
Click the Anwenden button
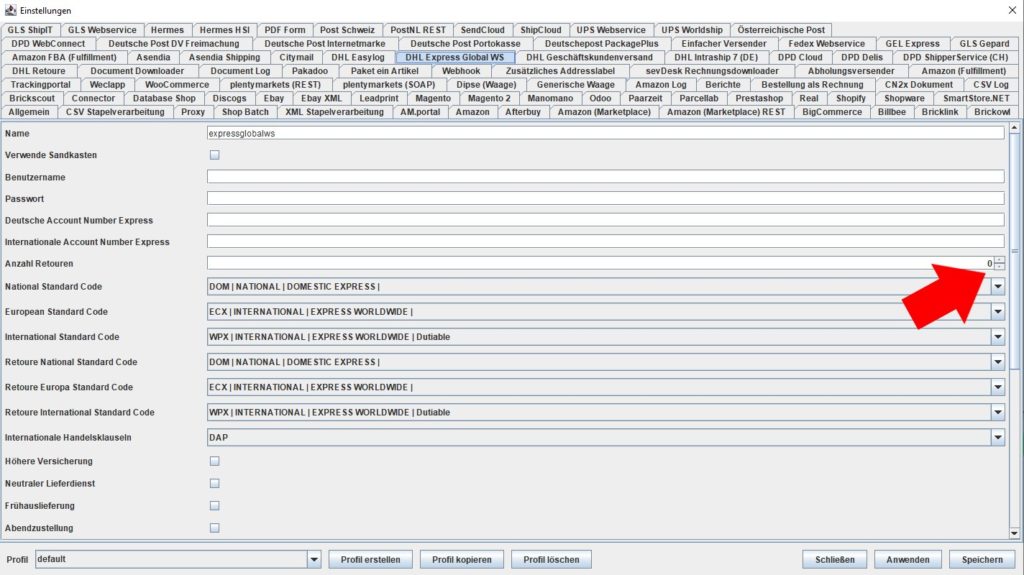click(908, 560)
